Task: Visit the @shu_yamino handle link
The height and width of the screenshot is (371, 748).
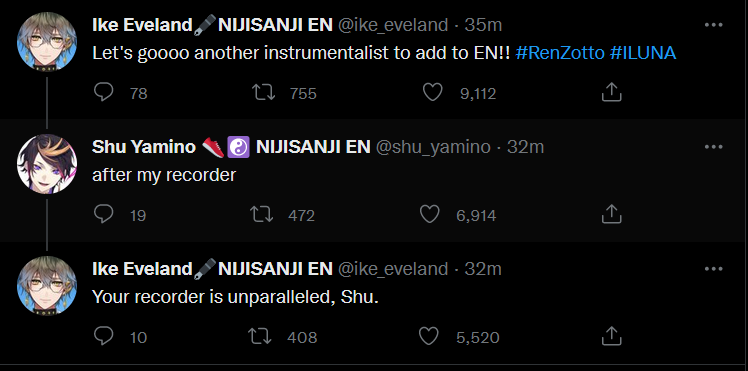Action: (x=433, y=147)
